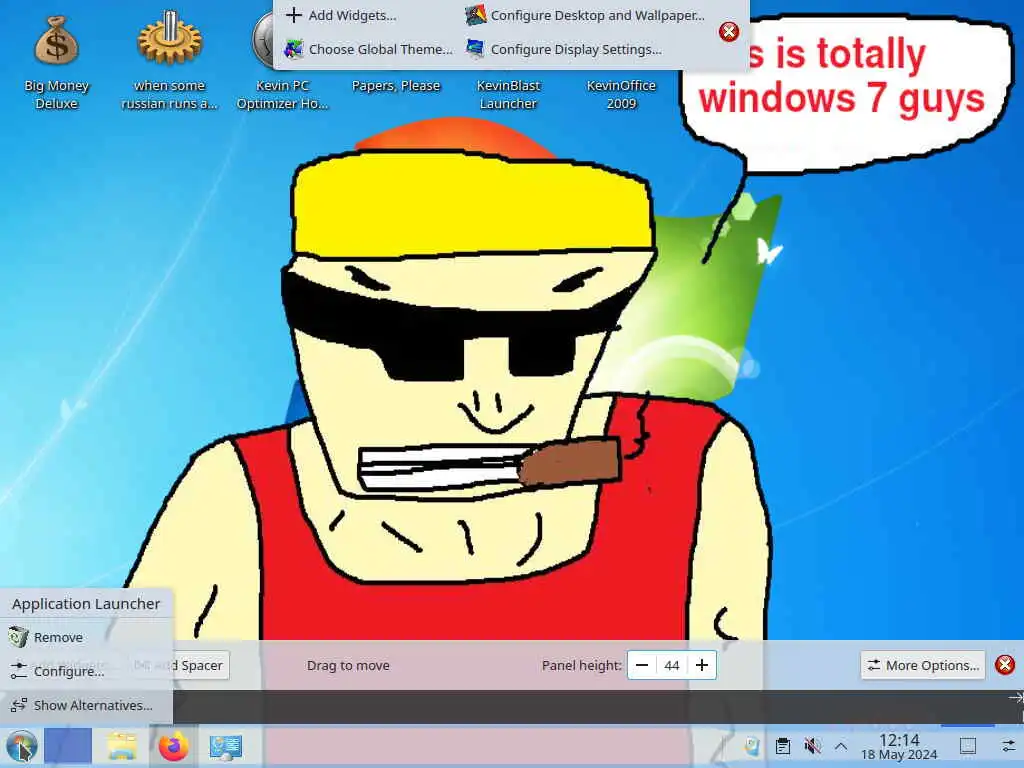Select the KevinBlast Launcher desktop label
1024x768 pixels.
point(508,94)
